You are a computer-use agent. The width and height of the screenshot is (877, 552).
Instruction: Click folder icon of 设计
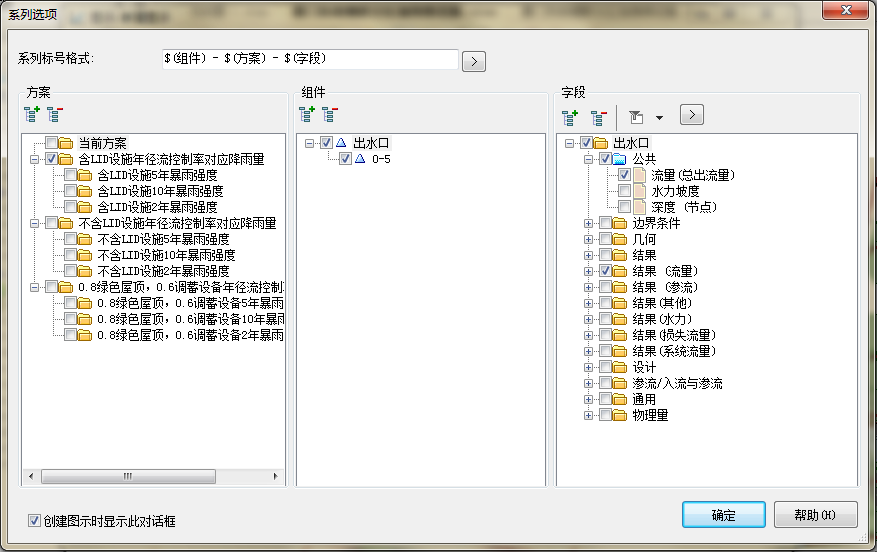pyautogui.click(x=619, y=367)
